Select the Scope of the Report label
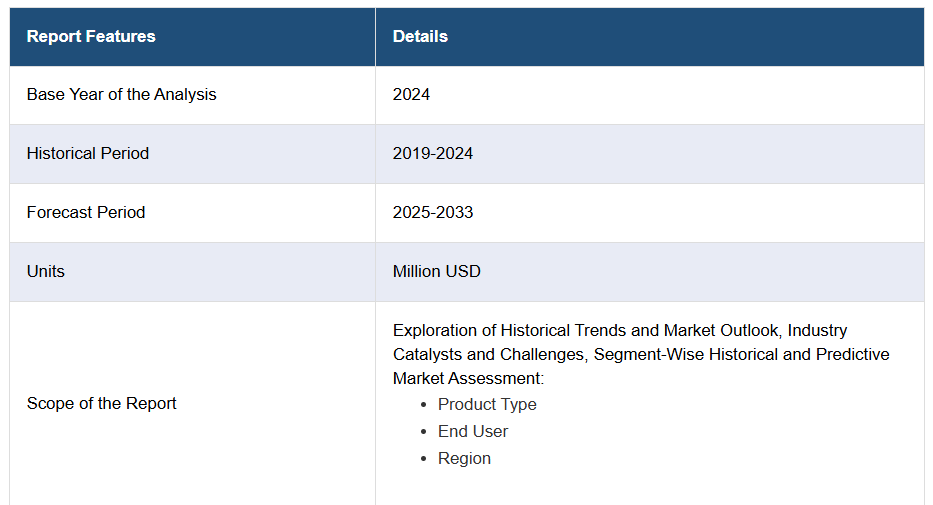Viewport: 933px width, 505px height. (x=102, y=403)
